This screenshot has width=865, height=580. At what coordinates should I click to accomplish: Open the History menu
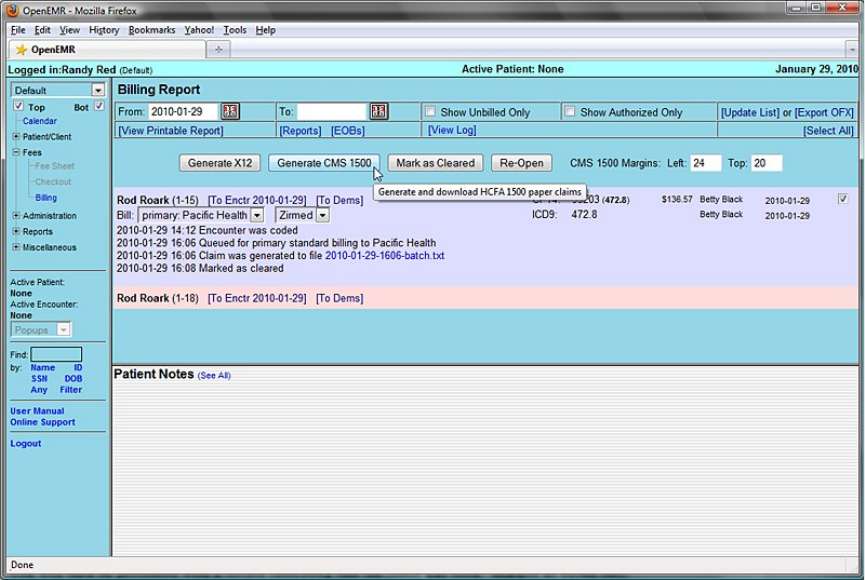[x=104, y=30]
